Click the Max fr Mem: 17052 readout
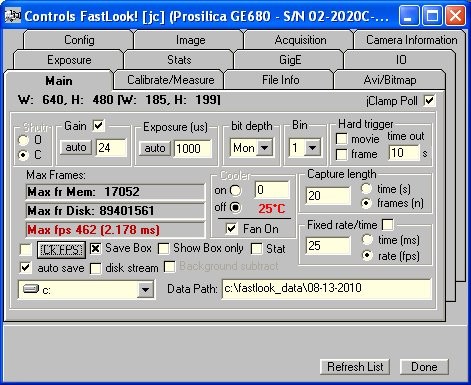471x385 pixels. 115,192
